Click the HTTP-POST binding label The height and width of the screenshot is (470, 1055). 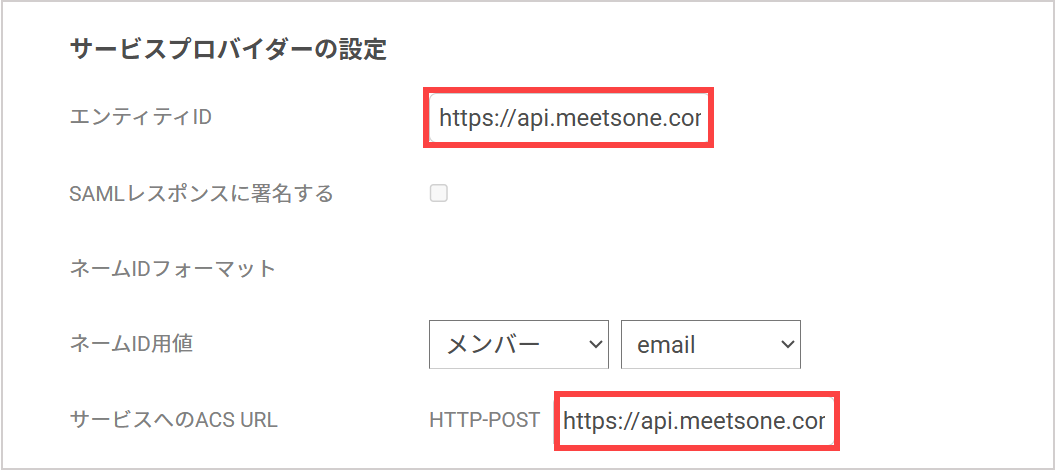[484, 420]
